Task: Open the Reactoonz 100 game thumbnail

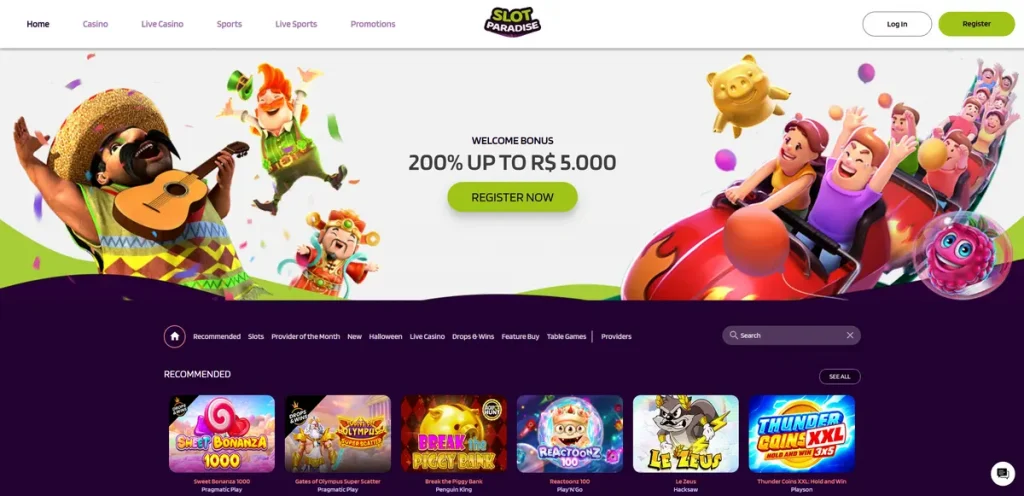Action: point(569,434)
